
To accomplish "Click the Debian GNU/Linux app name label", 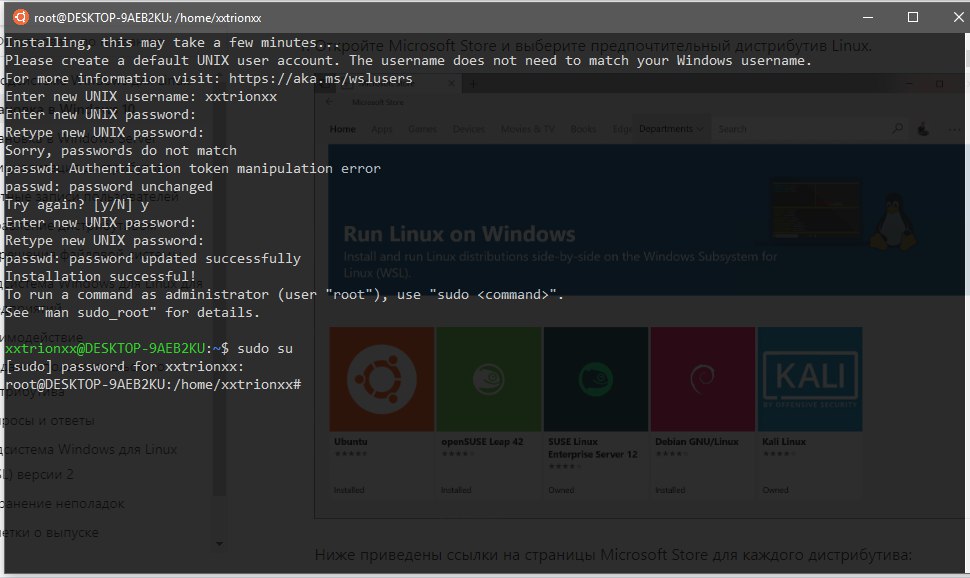I will click(x=697, y=442).
